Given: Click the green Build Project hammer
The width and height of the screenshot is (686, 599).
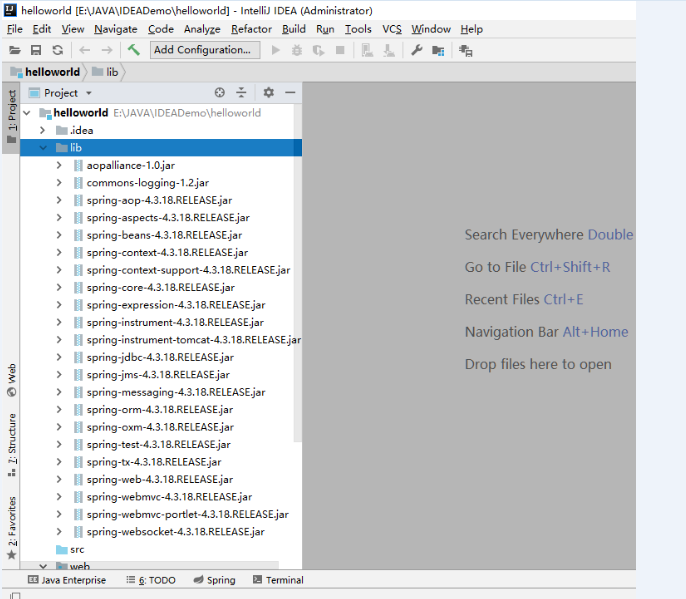Looking at the screenshot, I should tap(133, 49).
